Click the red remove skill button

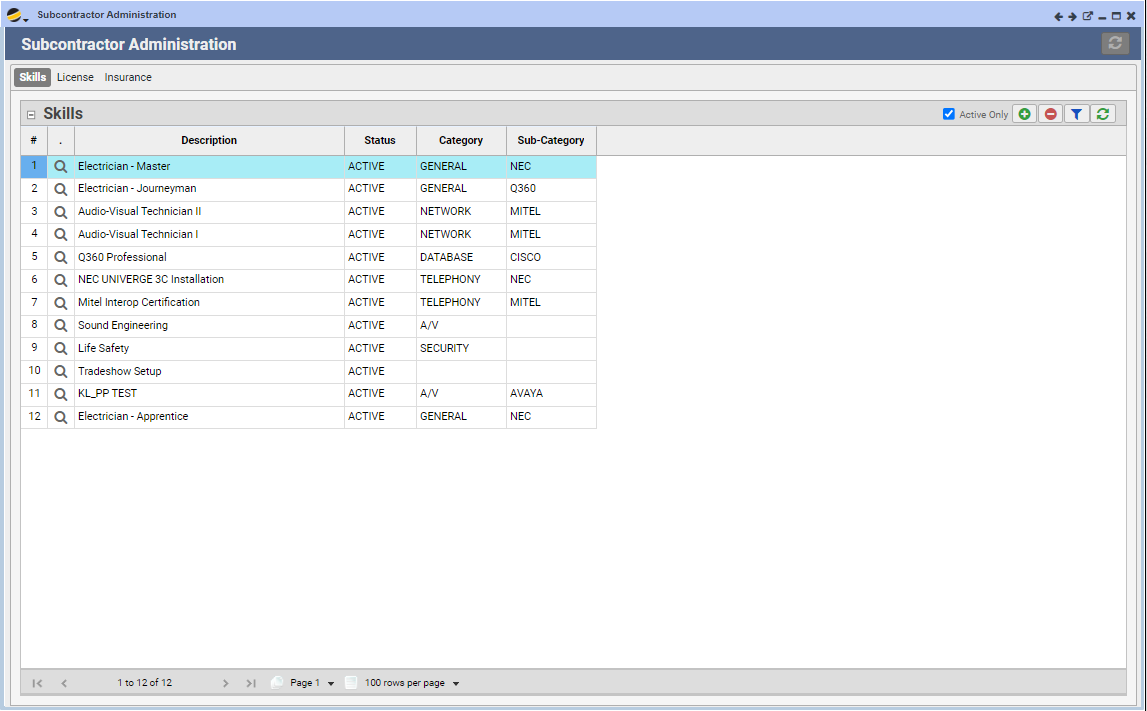pyautogui.click(x=1050, y=114)
